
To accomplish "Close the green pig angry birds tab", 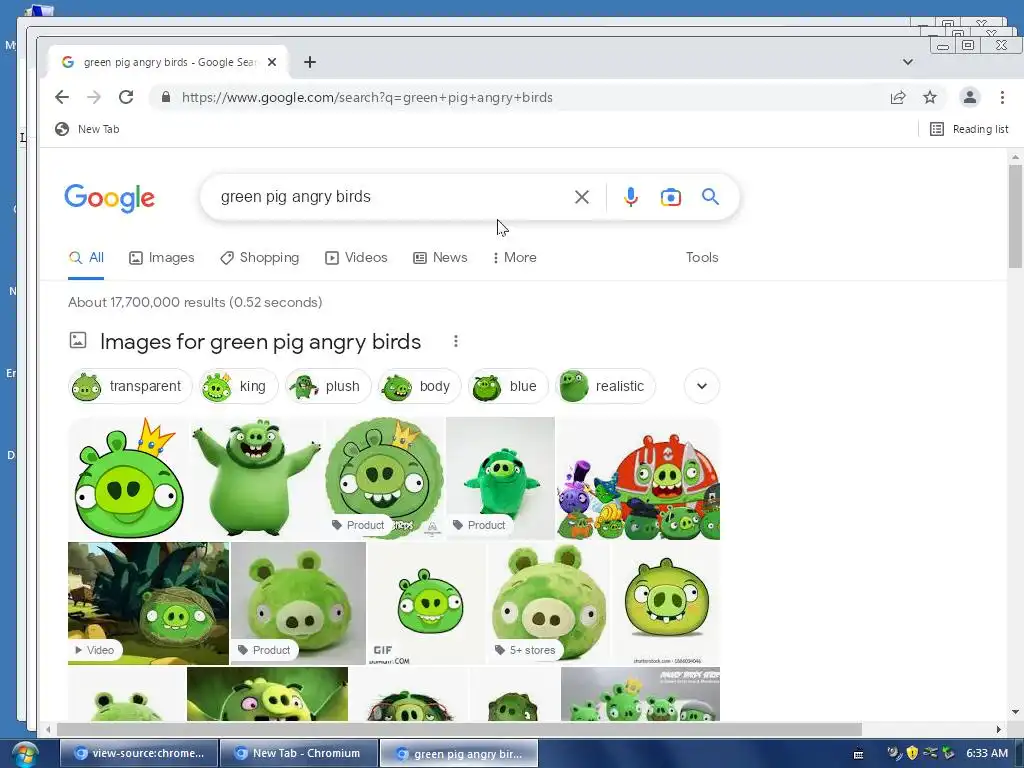I will pos(272,62).
